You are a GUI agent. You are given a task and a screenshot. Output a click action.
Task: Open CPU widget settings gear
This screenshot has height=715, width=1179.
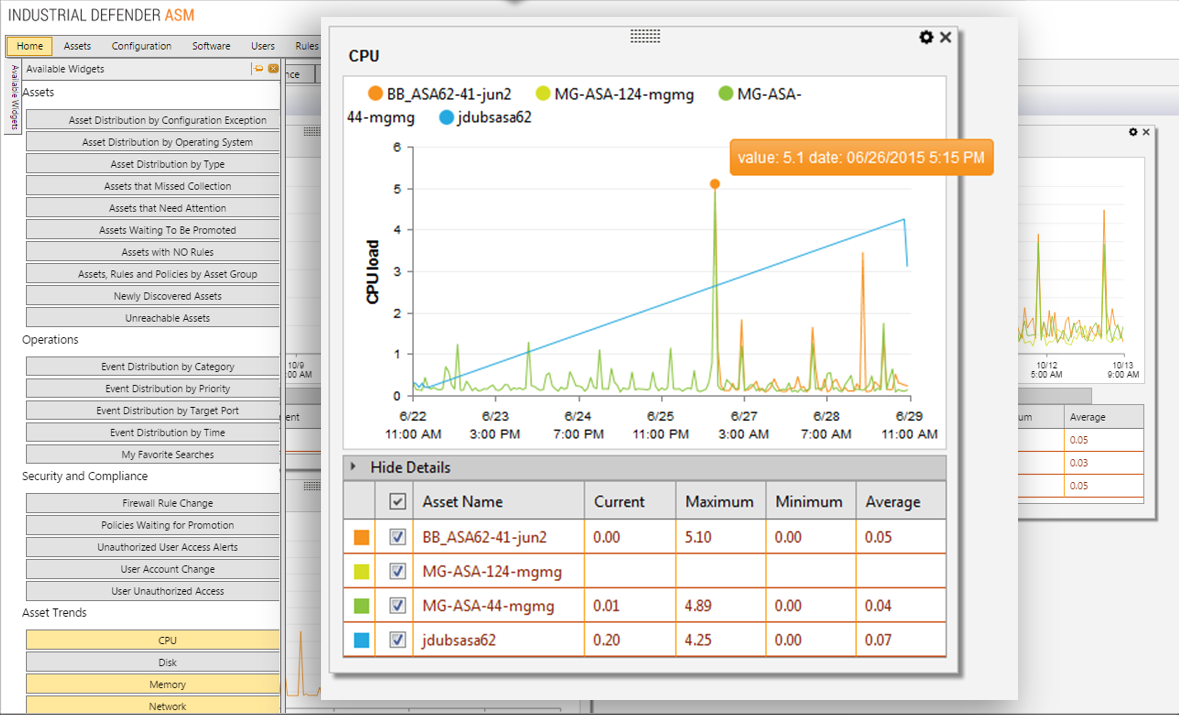926,37
